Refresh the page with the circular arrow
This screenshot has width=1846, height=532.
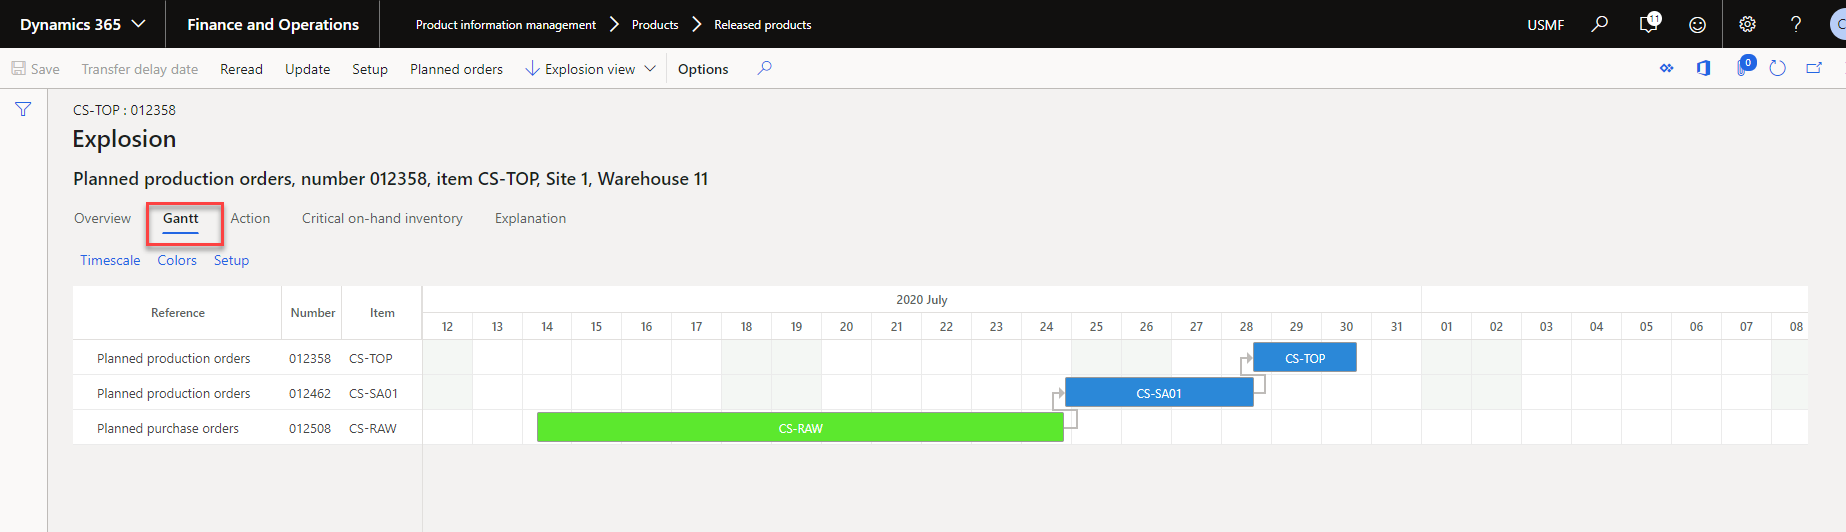1777,68
